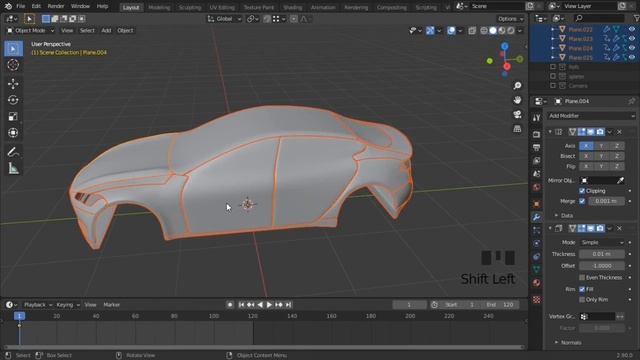Select the Rotate tool
Image resolution: width=640 pixels, height=360 pixels.
(x=13, y=100)
